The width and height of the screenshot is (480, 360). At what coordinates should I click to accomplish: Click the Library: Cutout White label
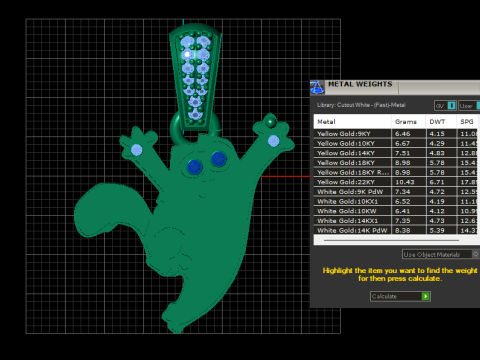361,105
